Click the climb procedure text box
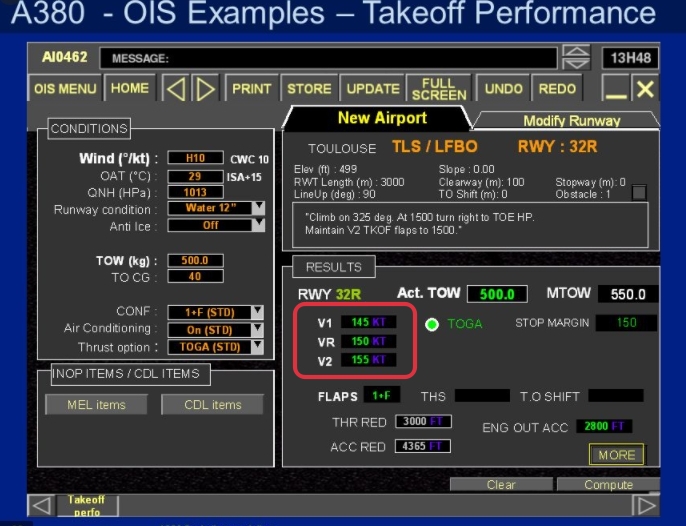This screenshot has width=686, height=526. point(470,225)
